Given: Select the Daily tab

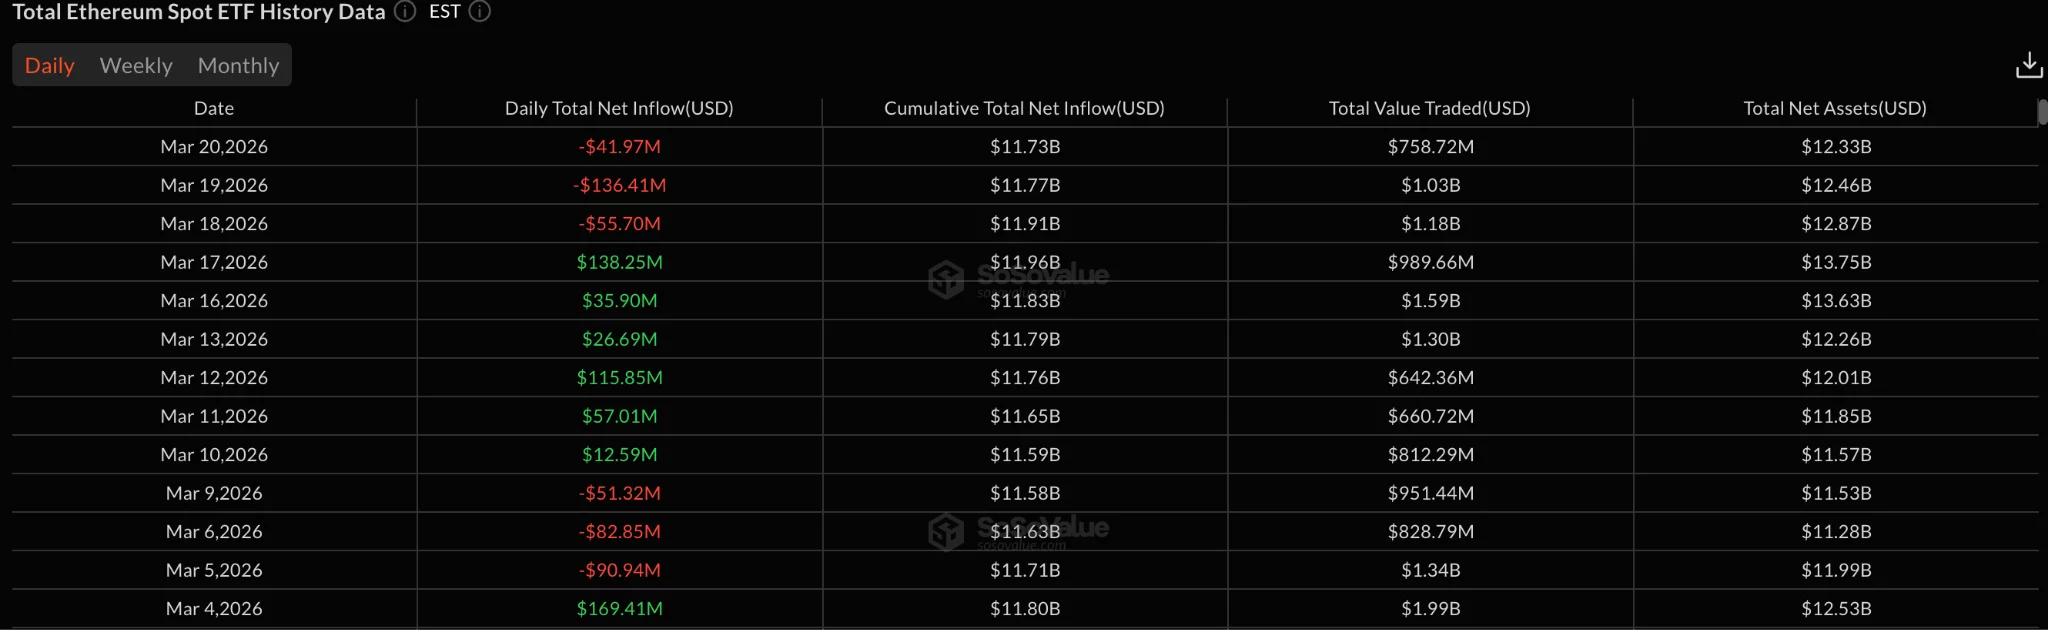Looking at the screenshot, I should pyautogui.click(x=49, y=65).
